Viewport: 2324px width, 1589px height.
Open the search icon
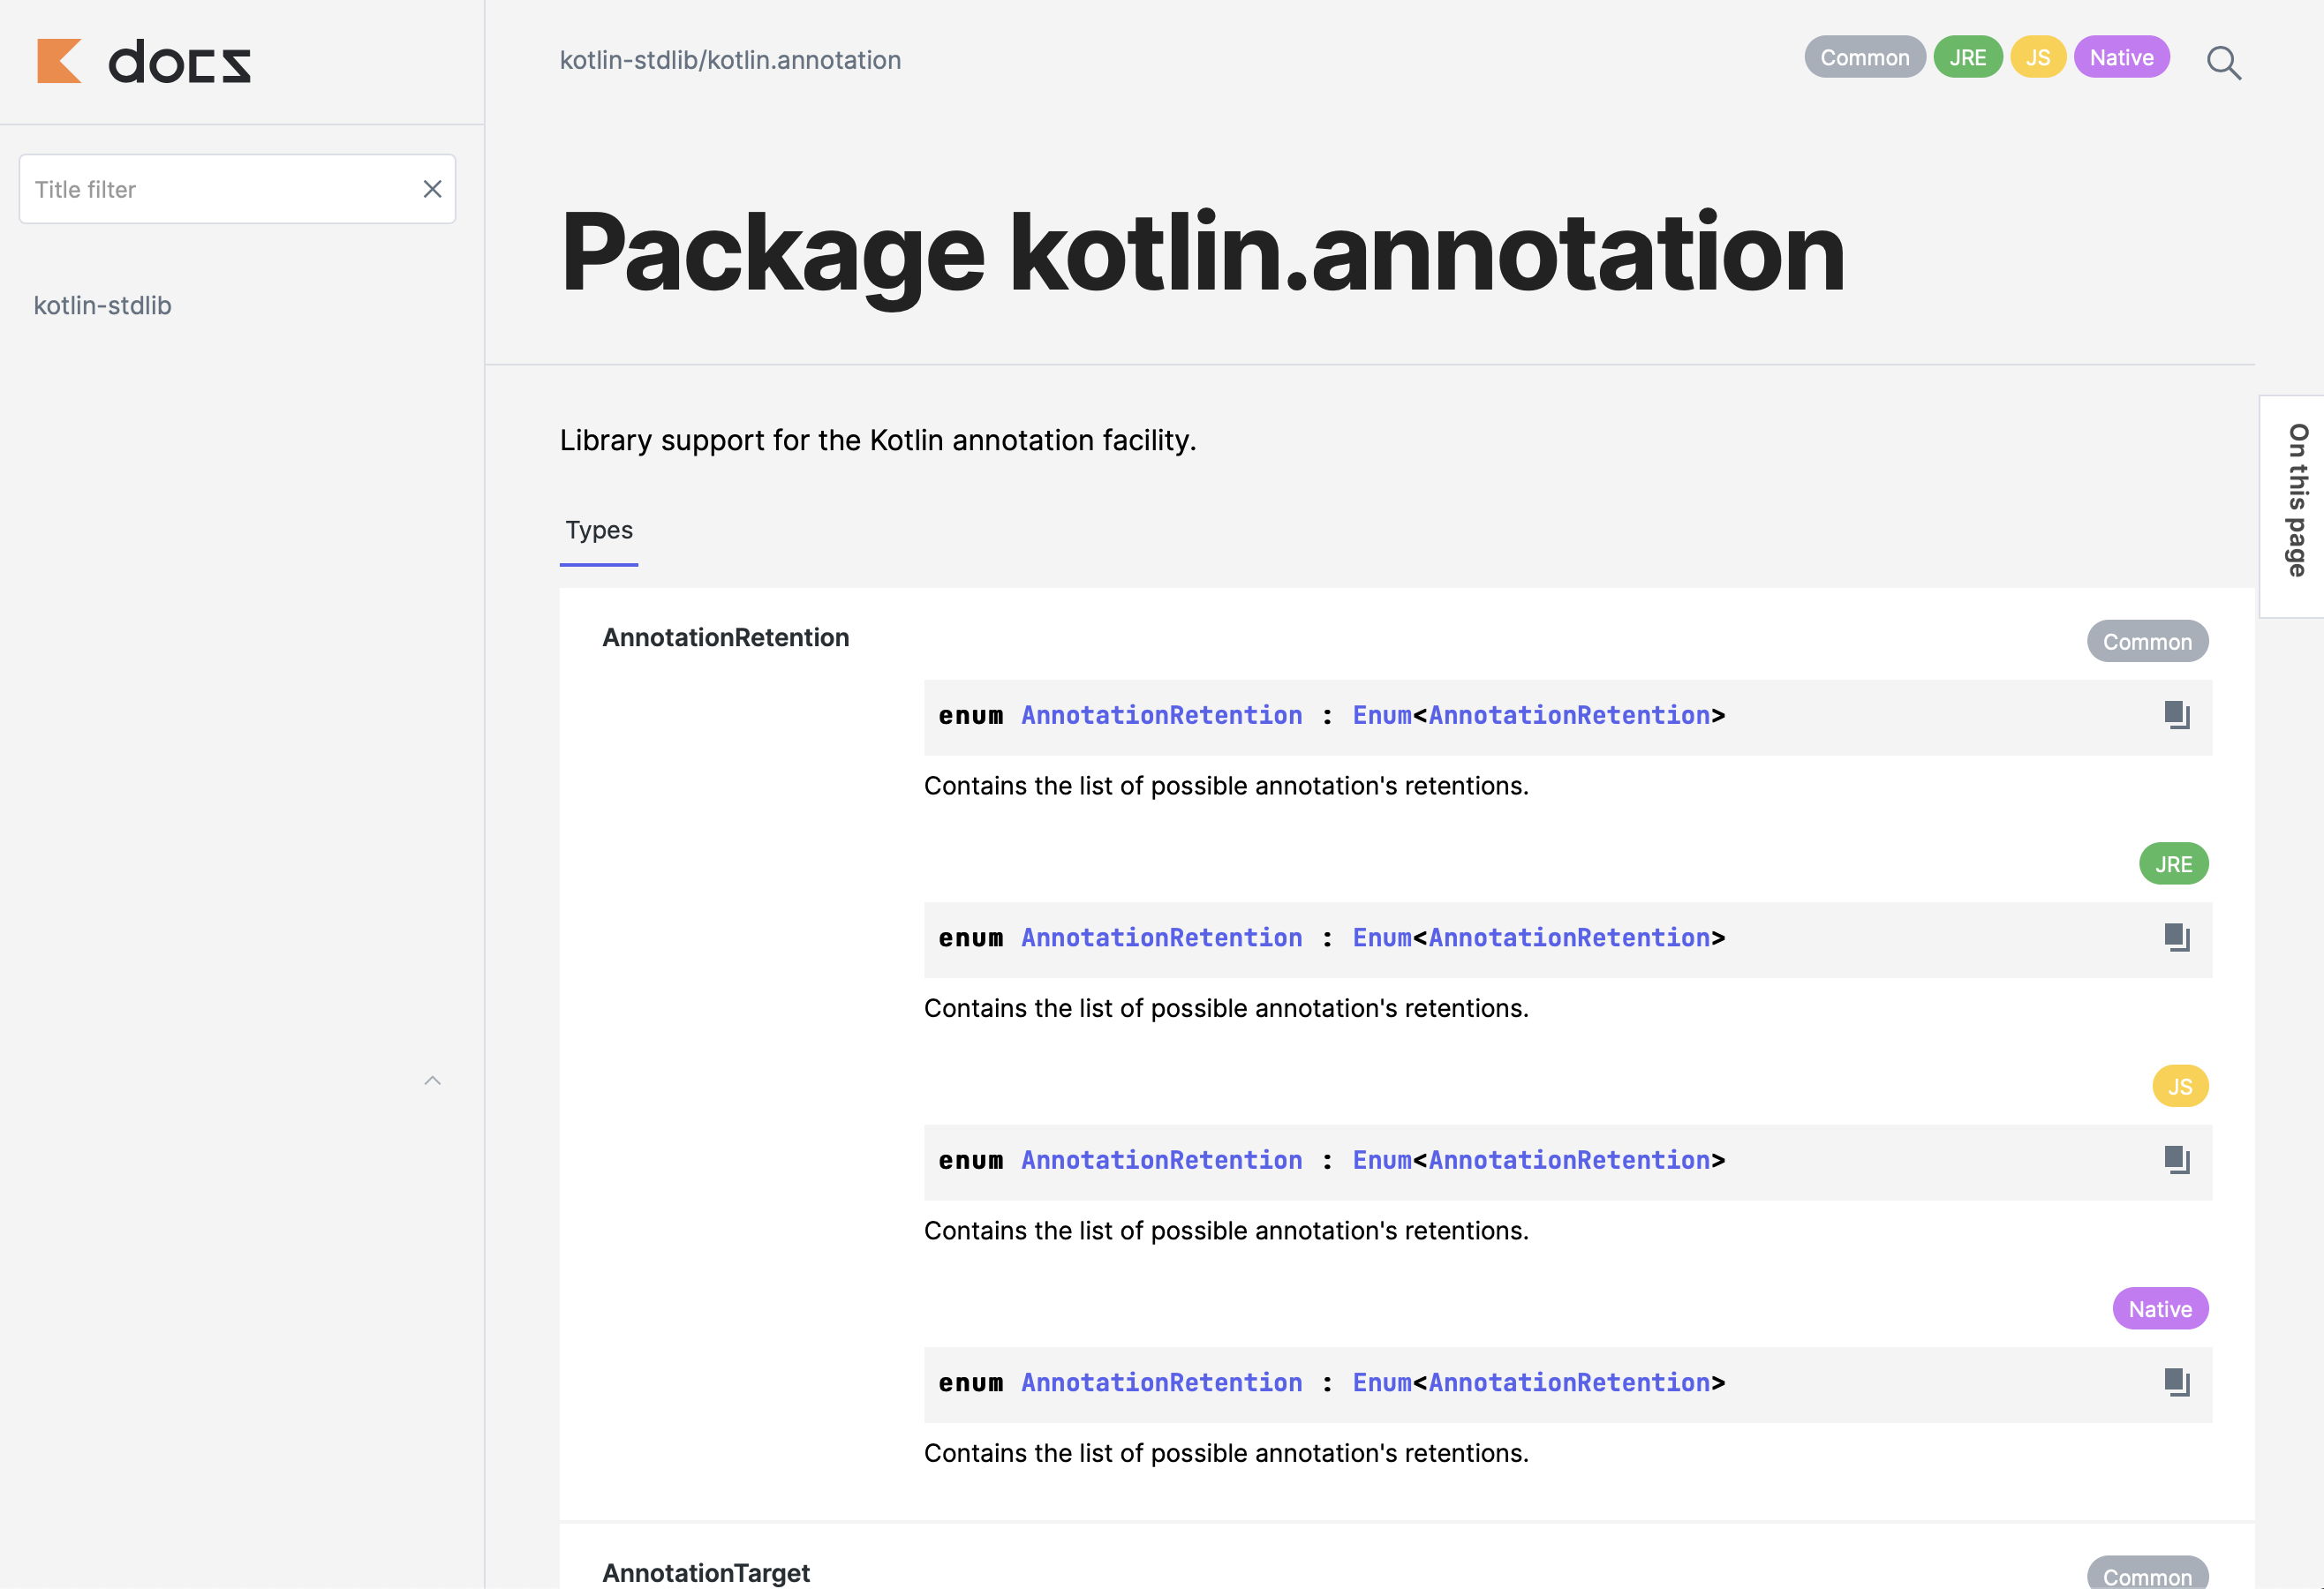coord(2224,62)
